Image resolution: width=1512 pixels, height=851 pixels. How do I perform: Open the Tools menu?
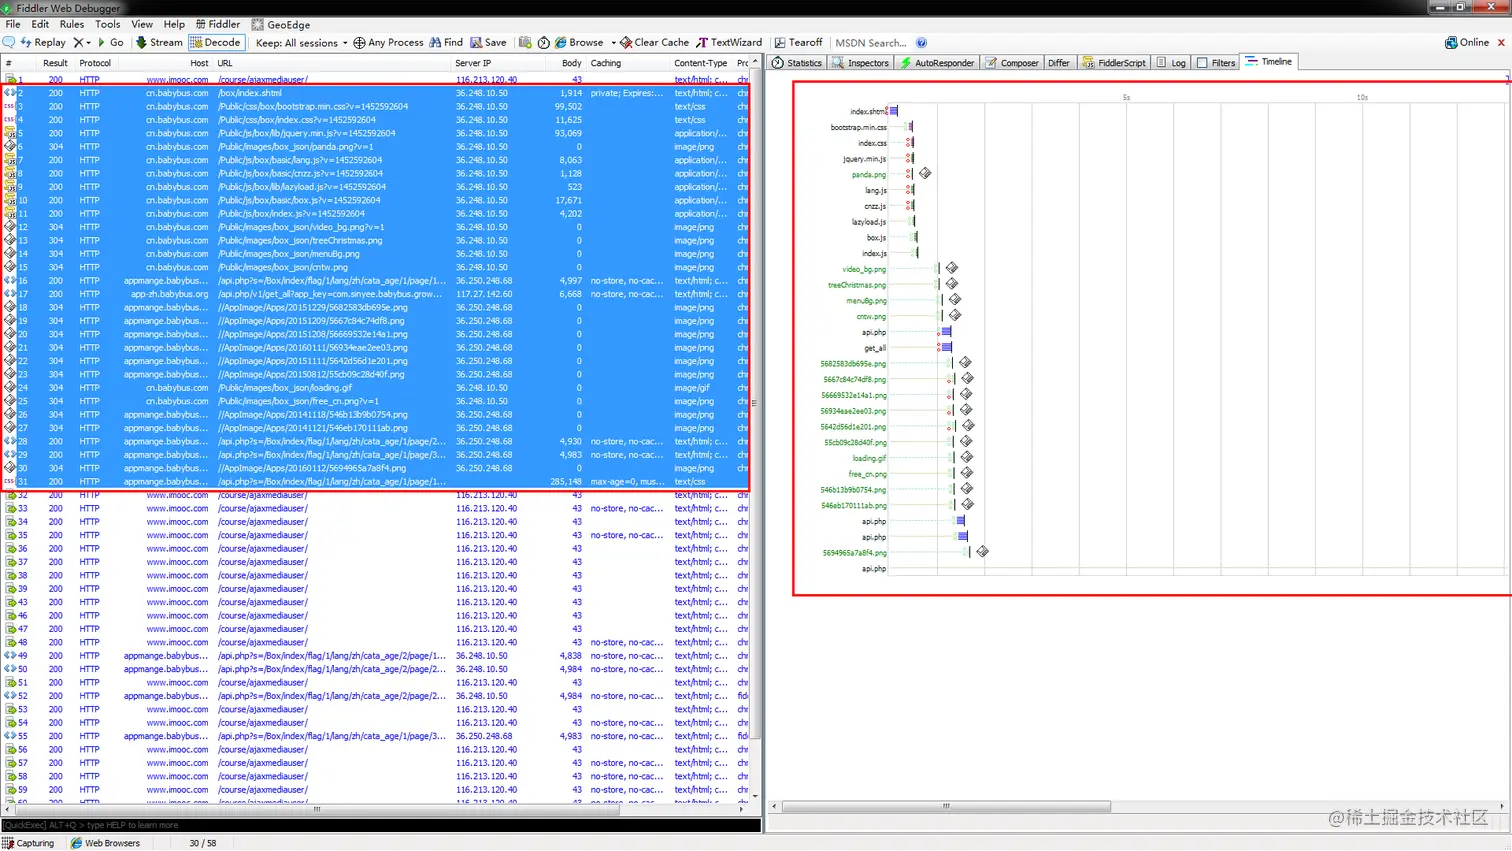coord(108,24)
